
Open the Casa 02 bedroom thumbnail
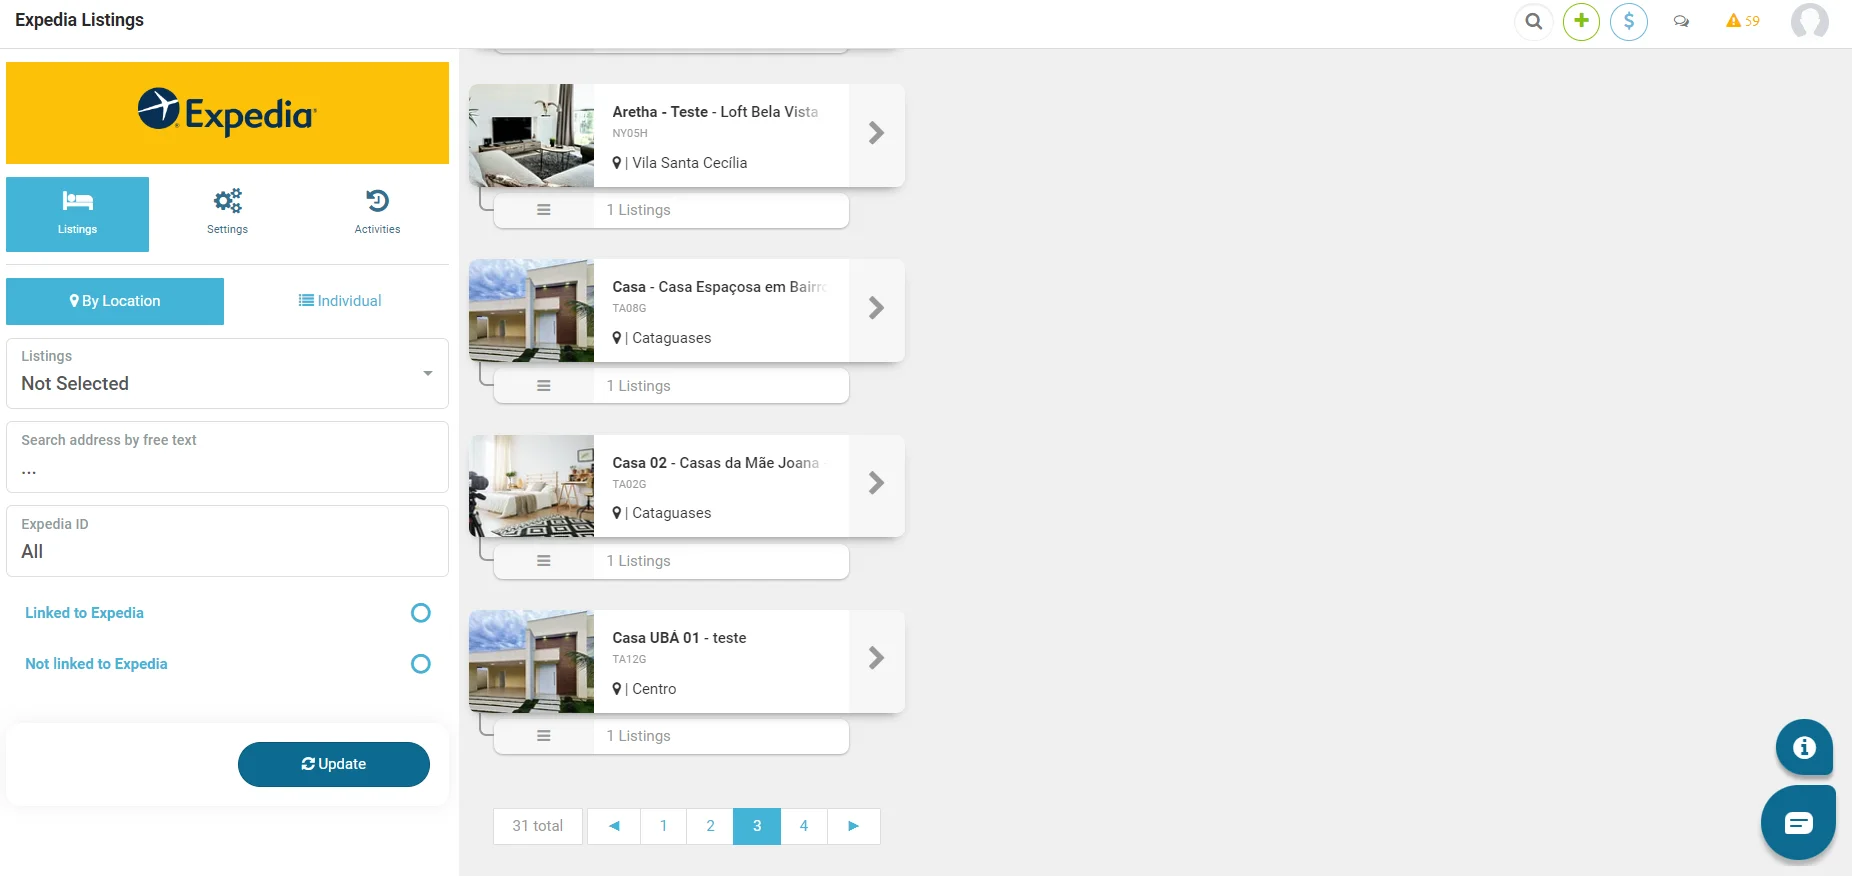point(531,486)
